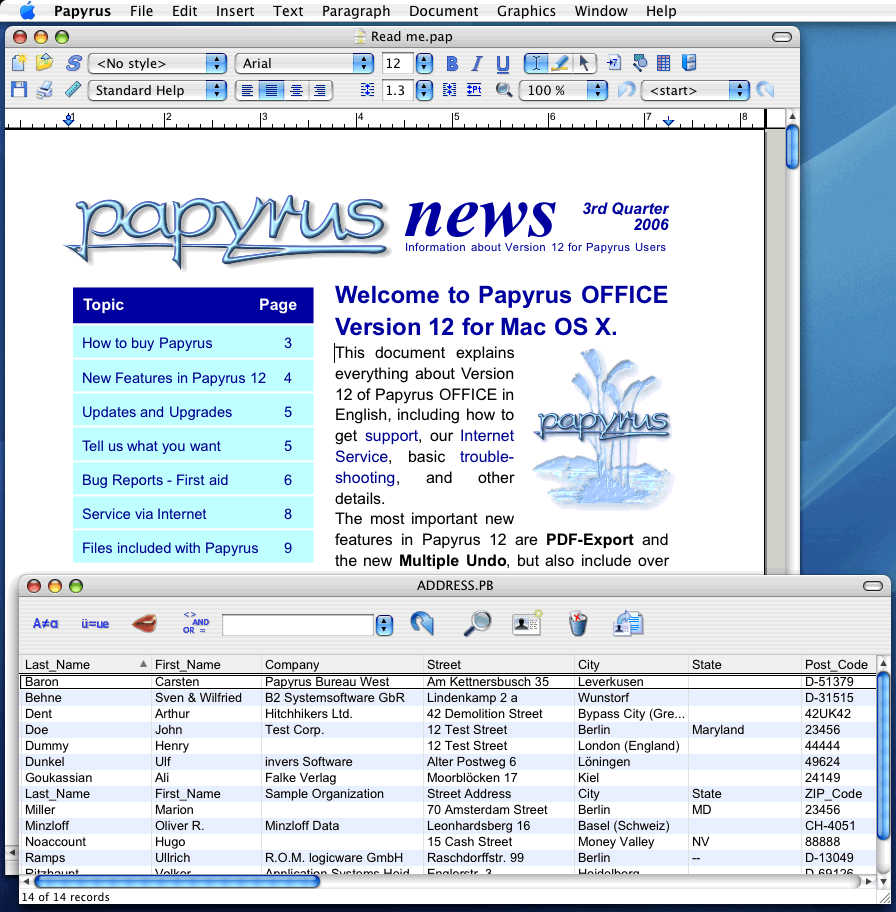Toggle italic formatting
Screen dimensions: 896x912
click(477, 63)
